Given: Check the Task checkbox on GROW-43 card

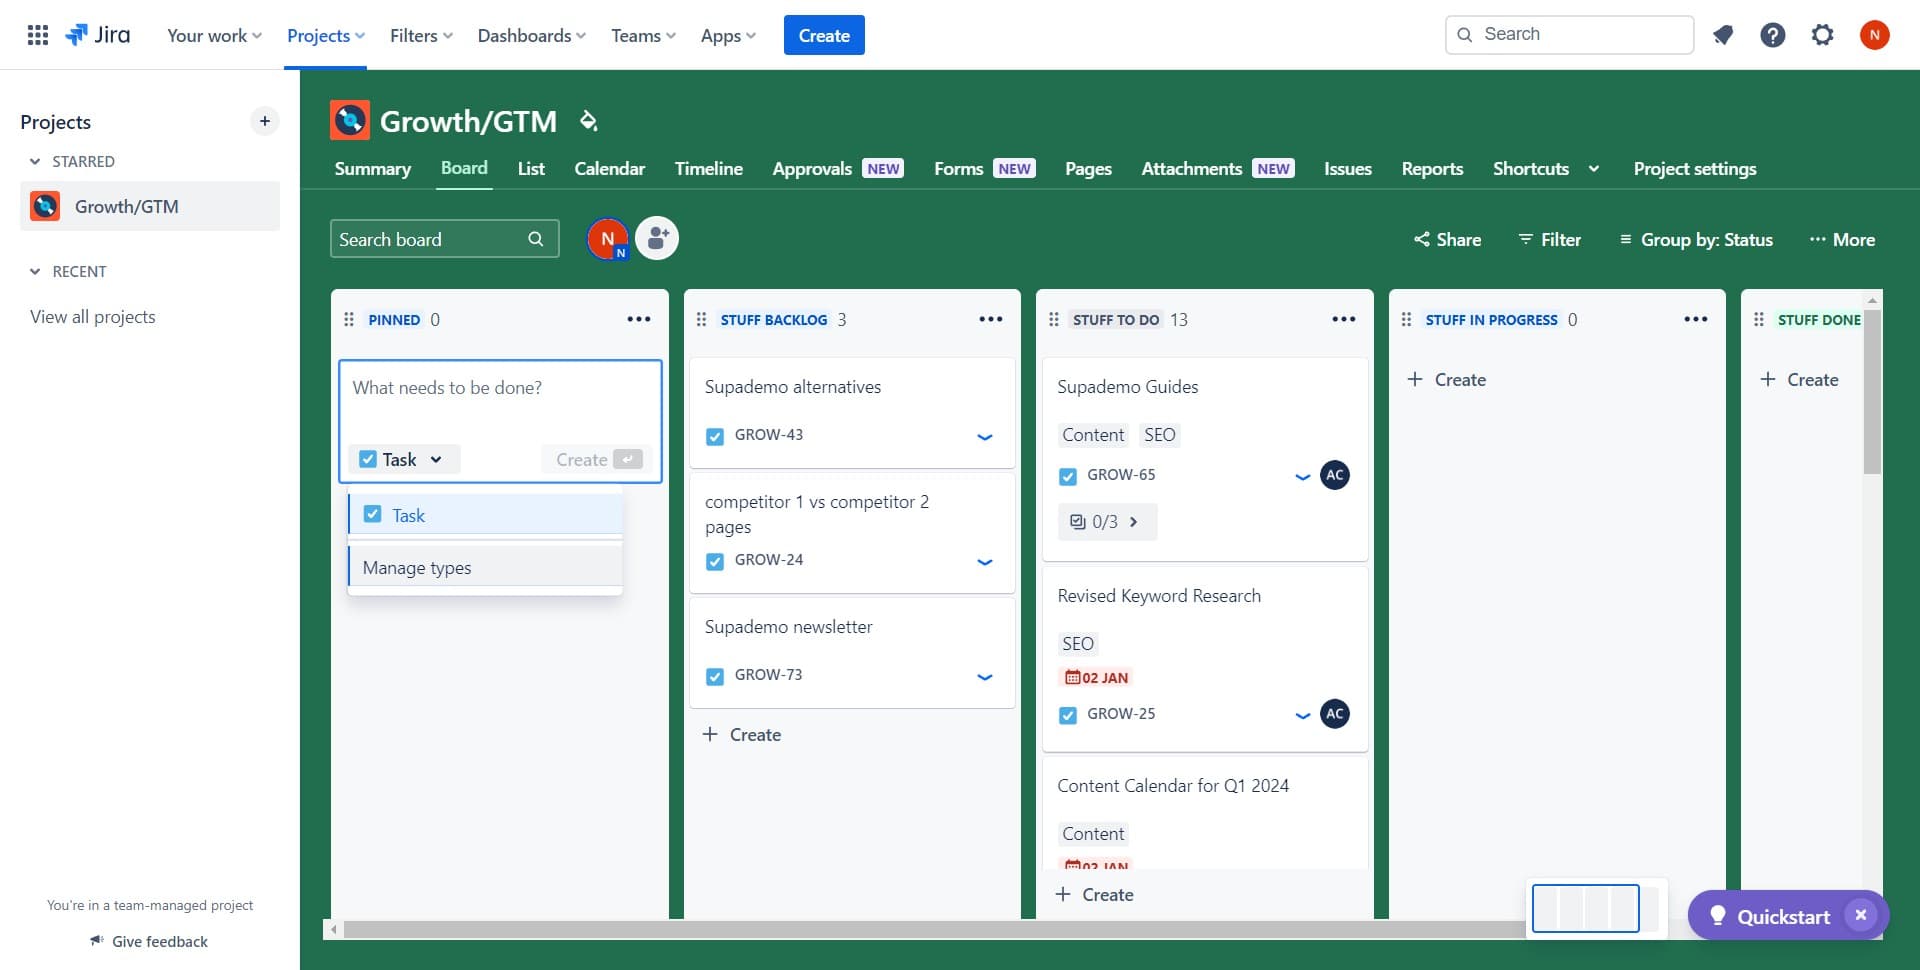Looking at the screenshot, I should point(714,436).
